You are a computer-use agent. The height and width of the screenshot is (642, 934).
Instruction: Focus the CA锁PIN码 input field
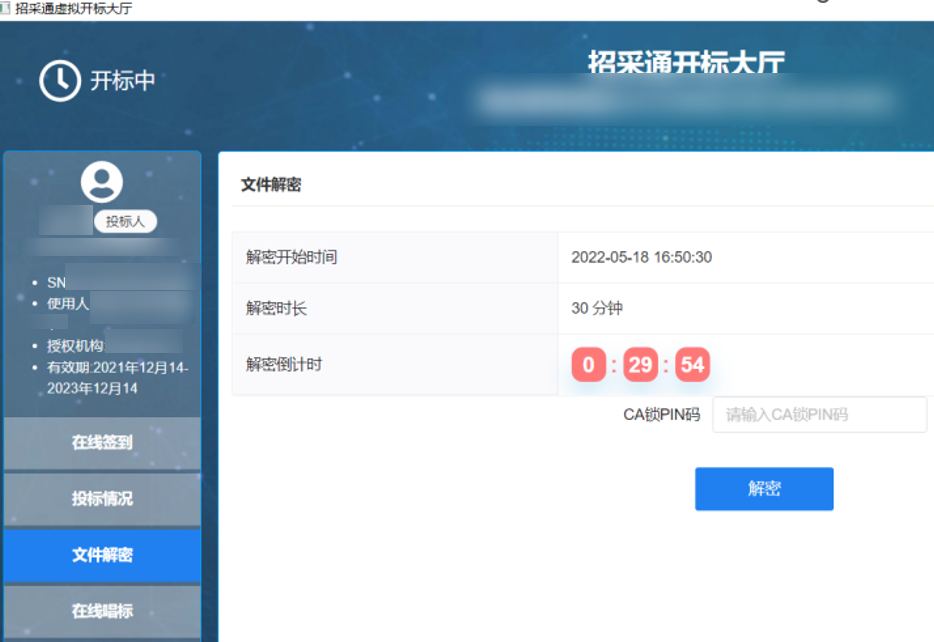pos(819,415)
